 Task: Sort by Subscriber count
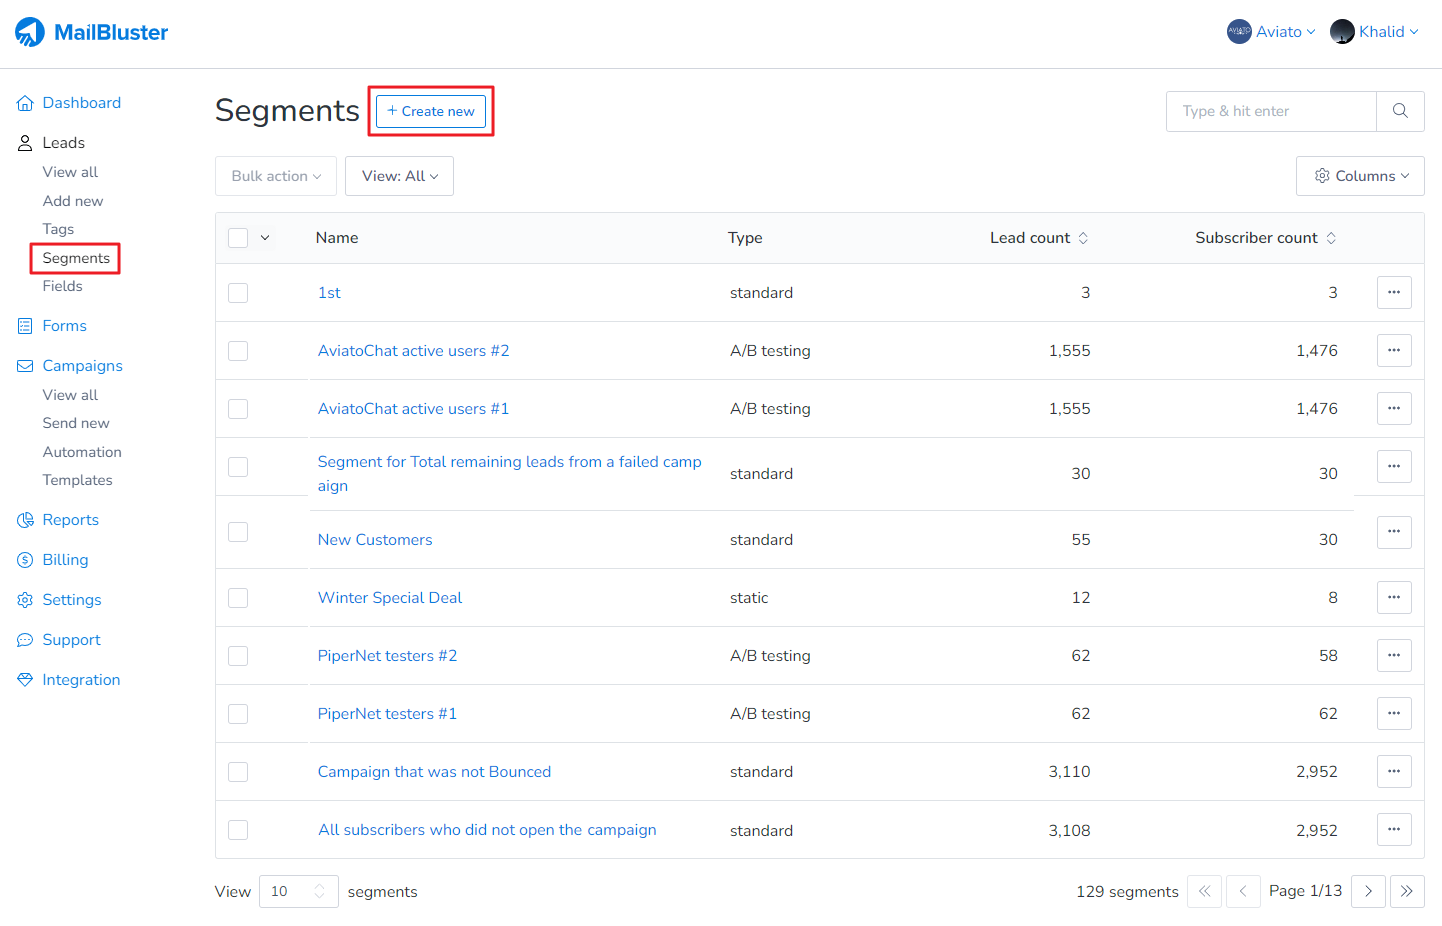1330,238
